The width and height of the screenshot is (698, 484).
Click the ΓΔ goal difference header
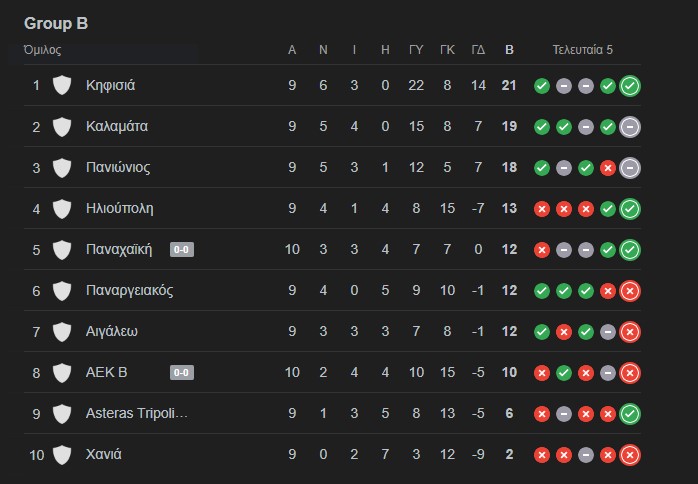(x=478, y=49)
